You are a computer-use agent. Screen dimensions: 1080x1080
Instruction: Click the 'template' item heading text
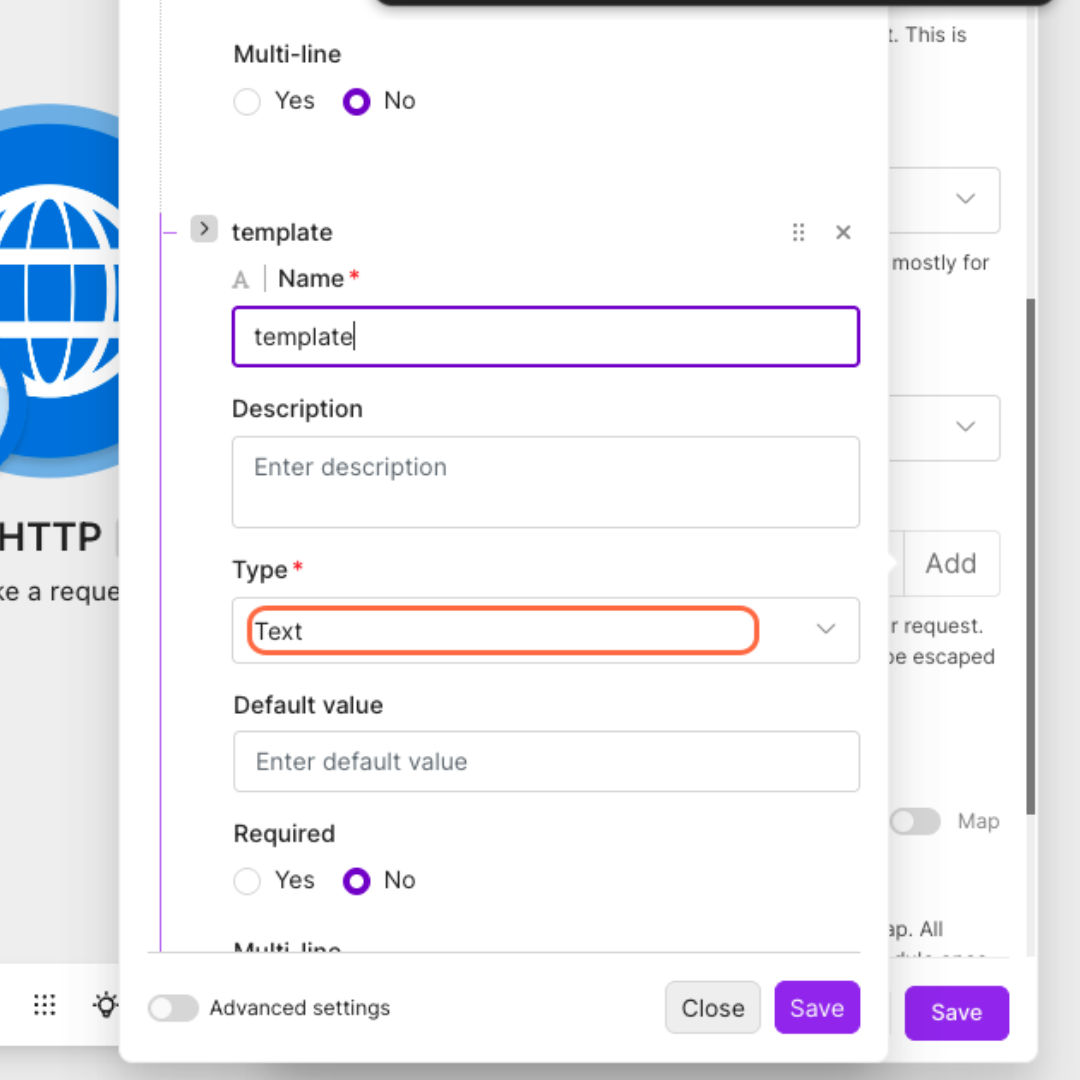[x=282, y=233]
